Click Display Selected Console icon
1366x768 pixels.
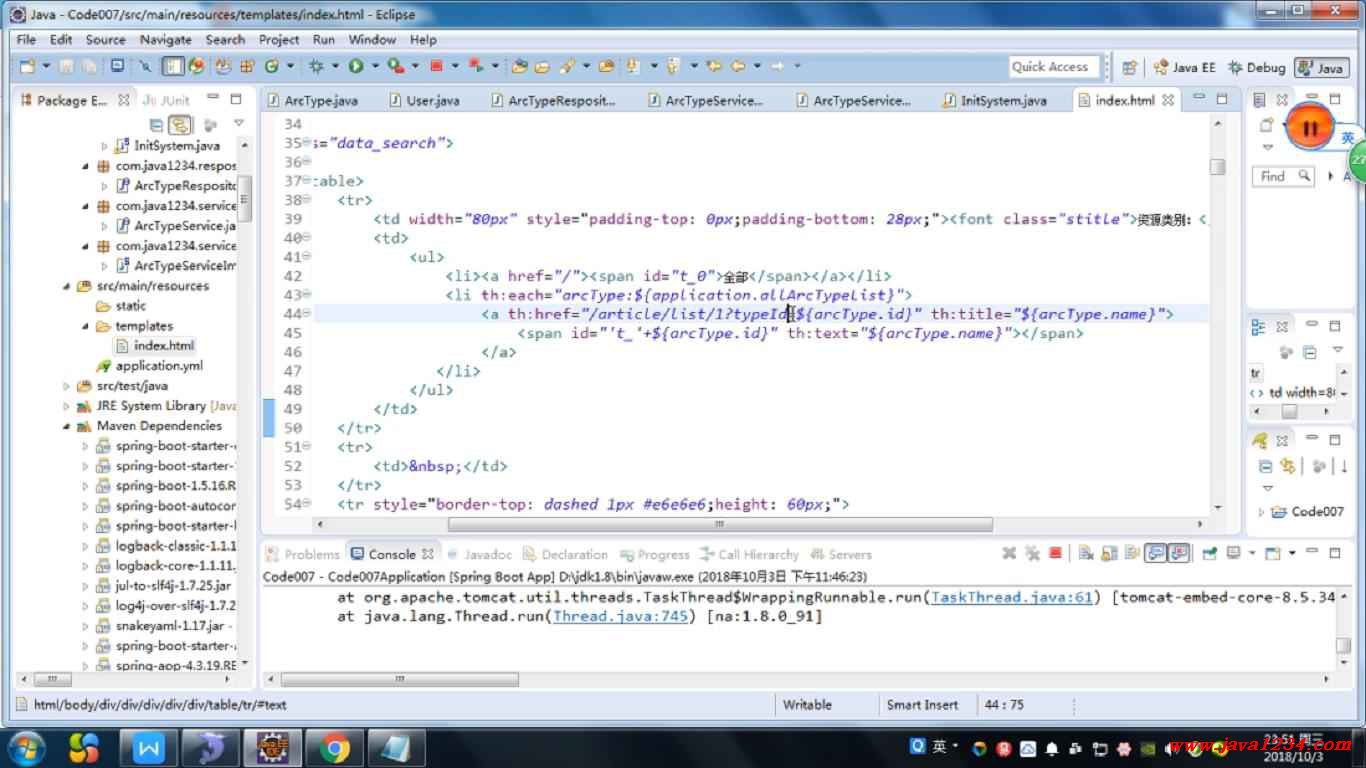tap(1233, 553)
